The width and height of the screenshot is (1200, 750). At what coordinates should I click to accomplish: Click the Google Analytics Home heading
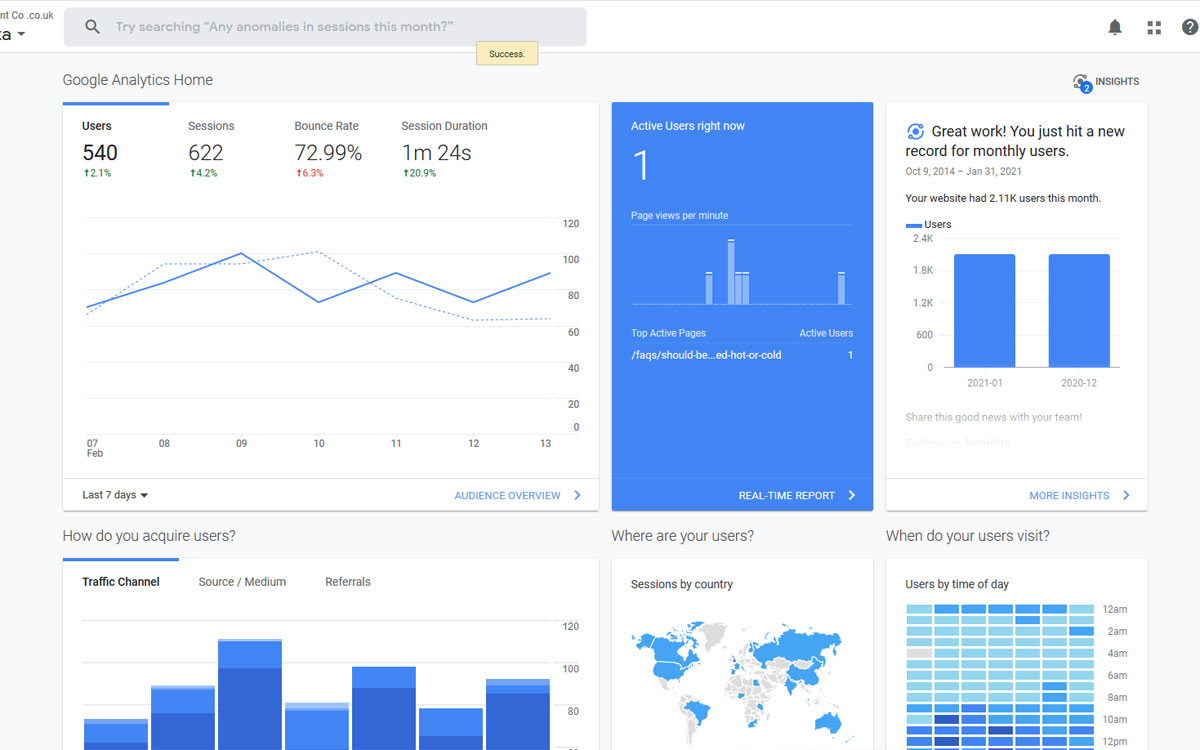[138, 80]
